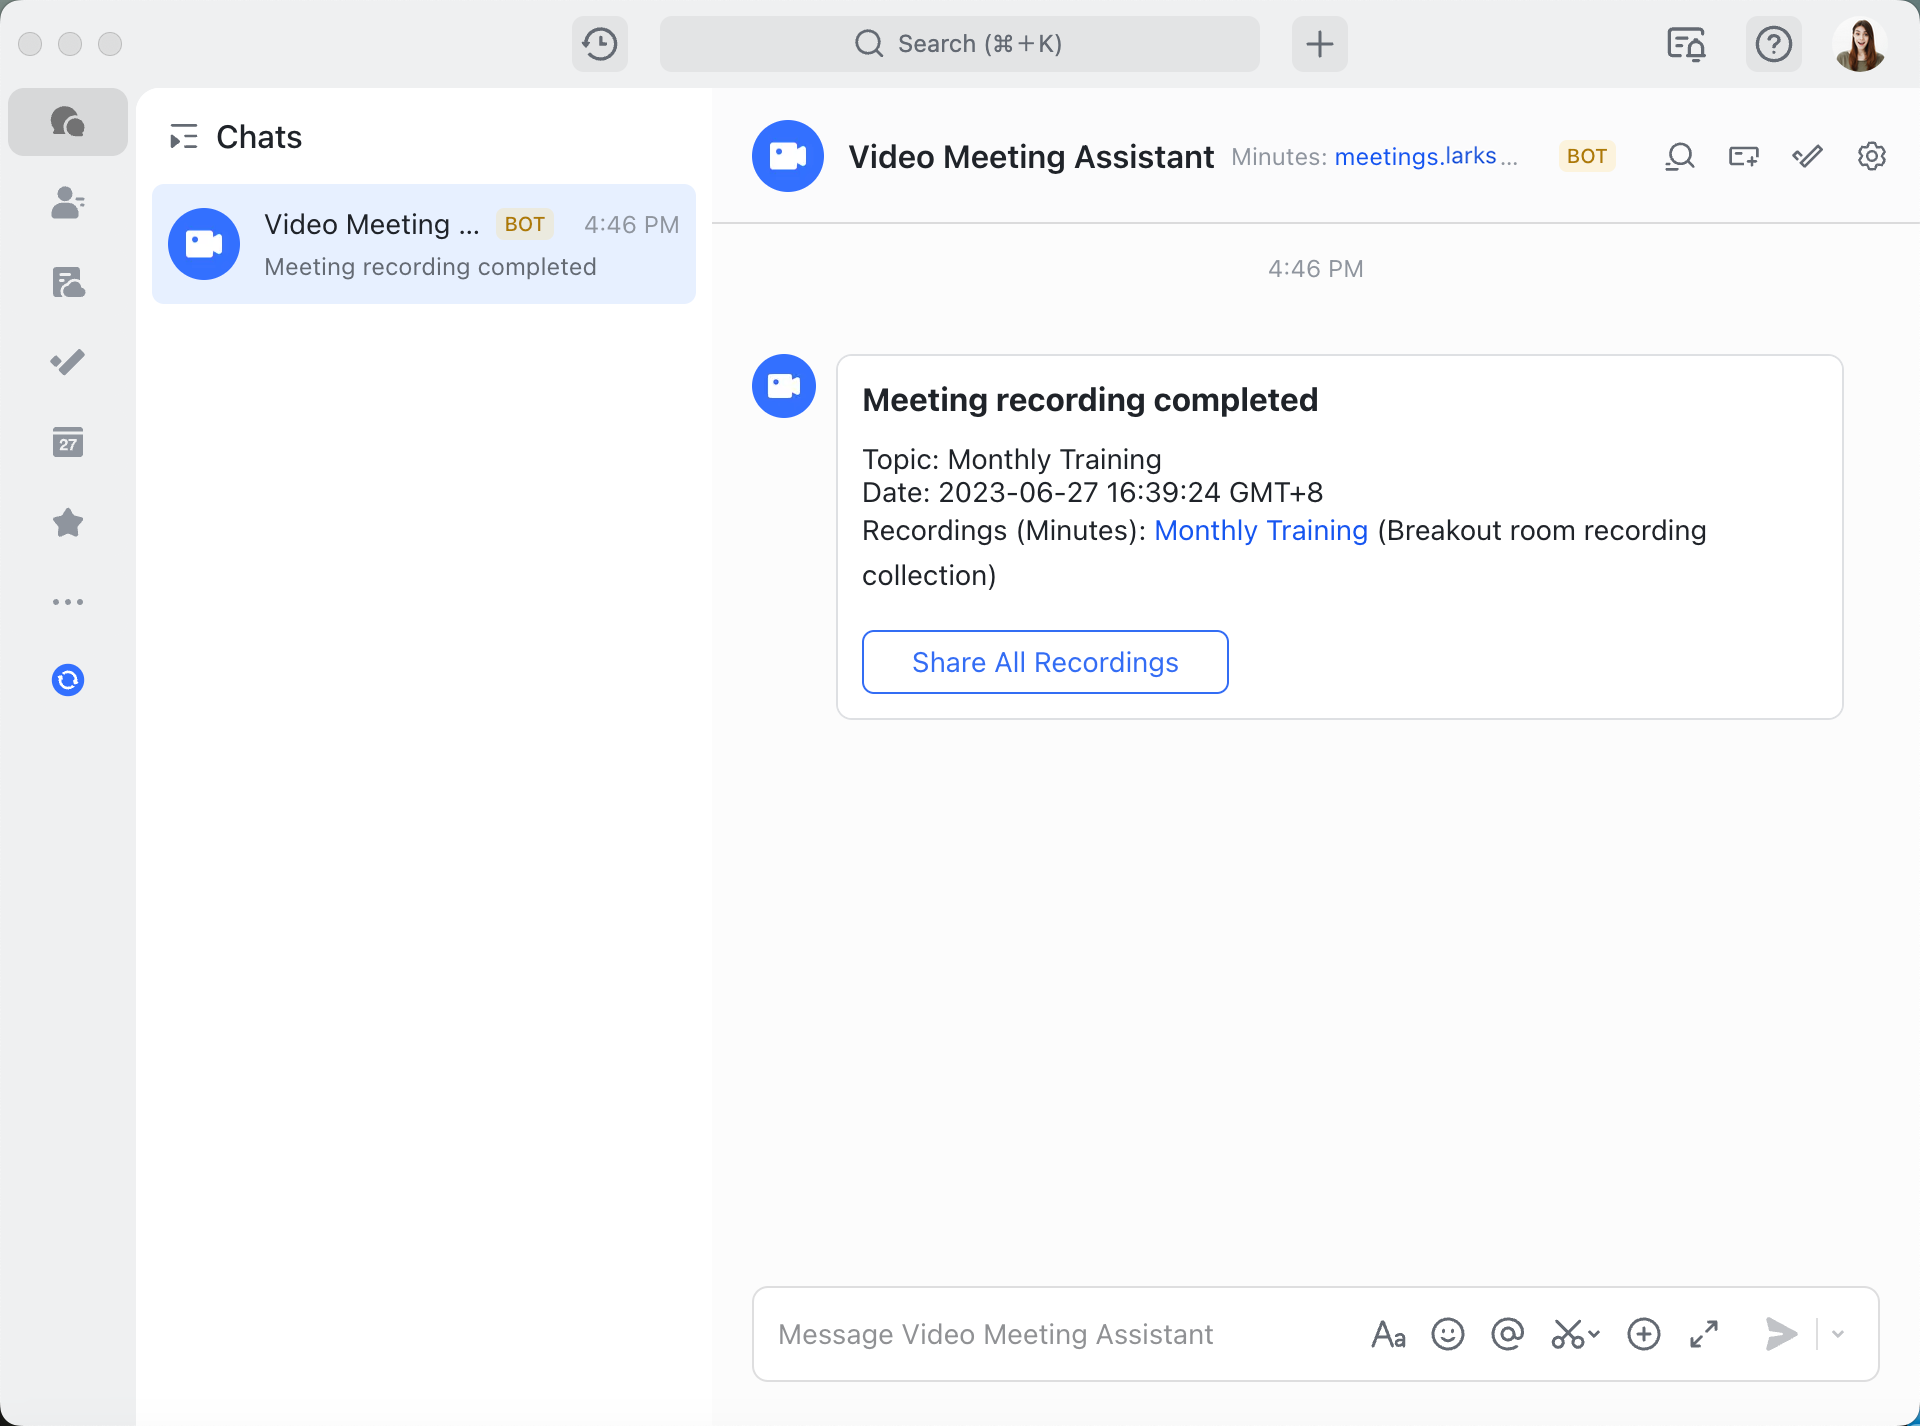Open Tasks using the checkmark sidebar icon
Screen dimensions: 1920x1426
(67, 362)
